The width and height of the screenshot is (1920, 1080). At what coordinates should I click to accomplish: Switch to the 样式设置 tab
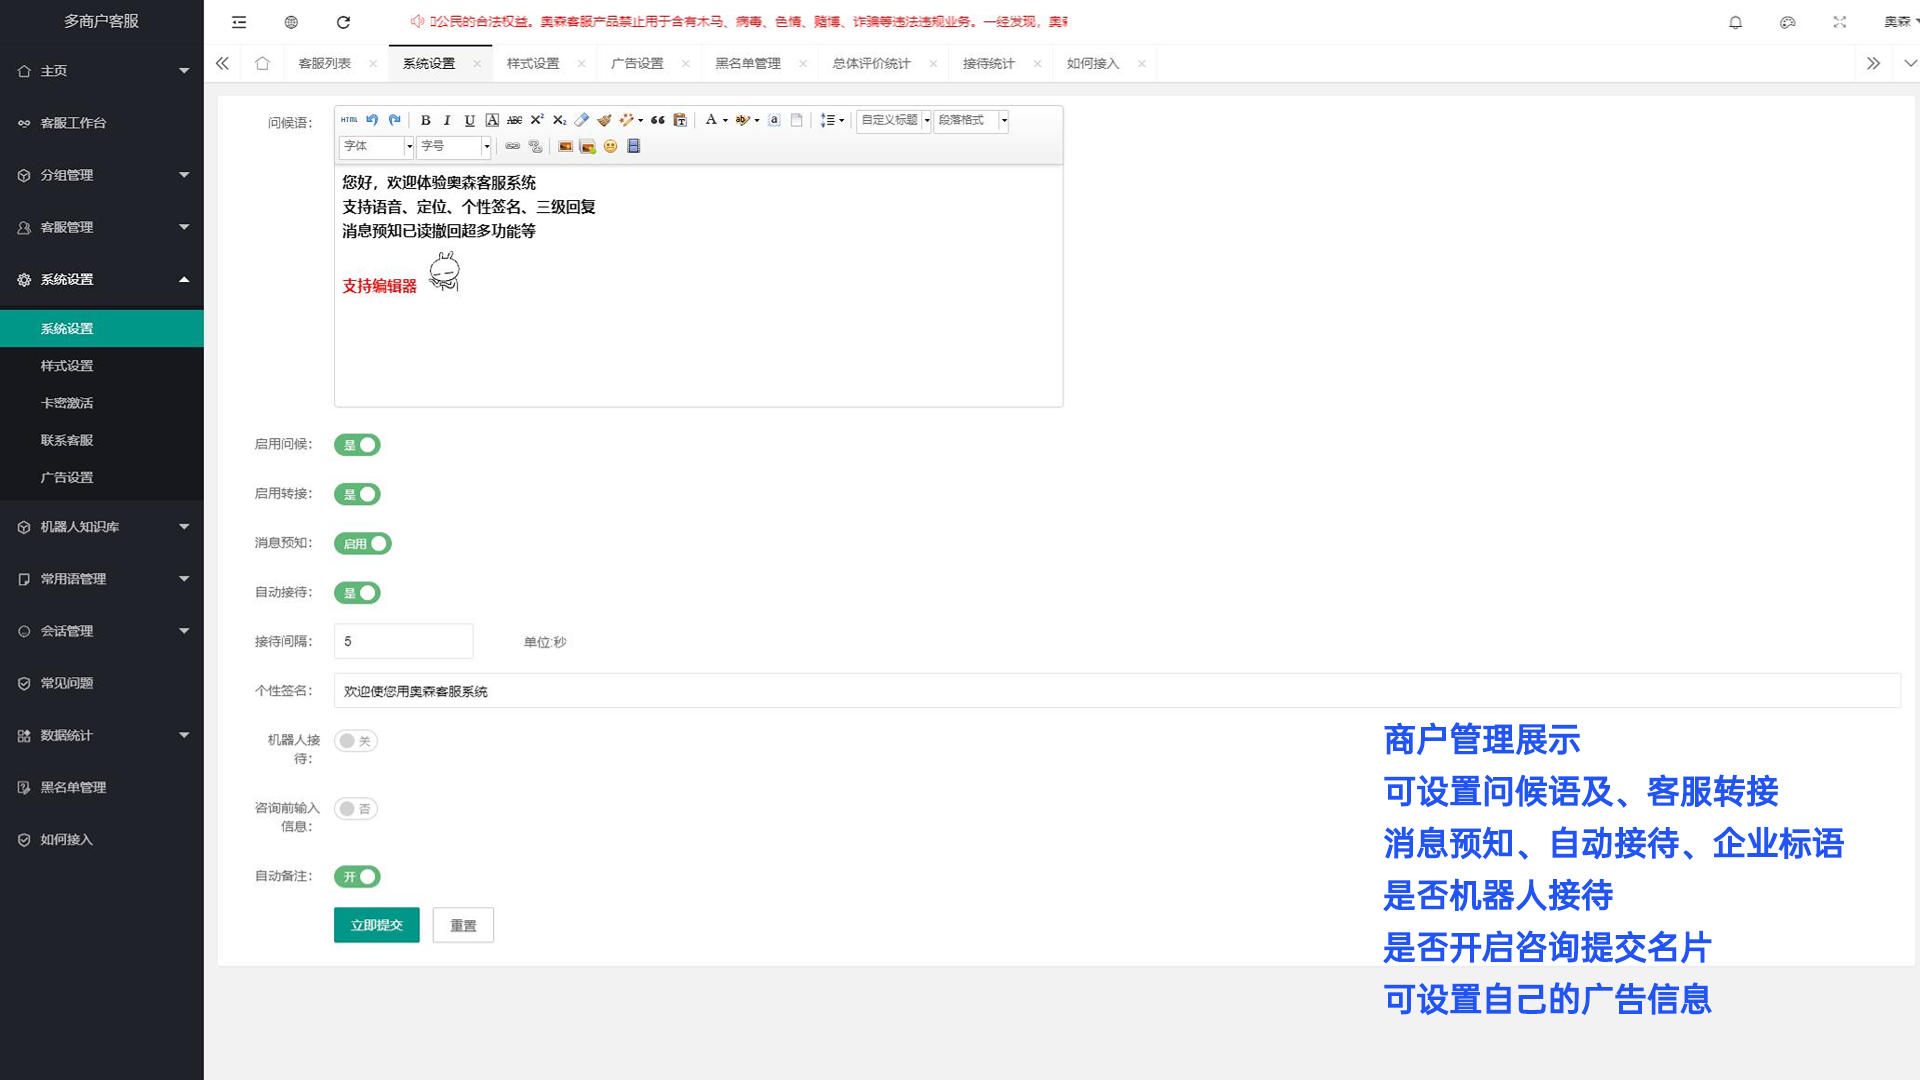point(533,63)
